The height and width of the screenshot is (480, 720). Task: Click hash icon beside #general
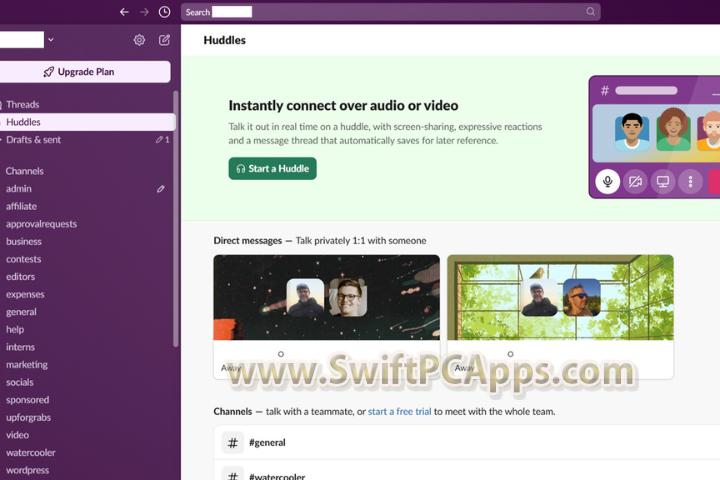233,443
